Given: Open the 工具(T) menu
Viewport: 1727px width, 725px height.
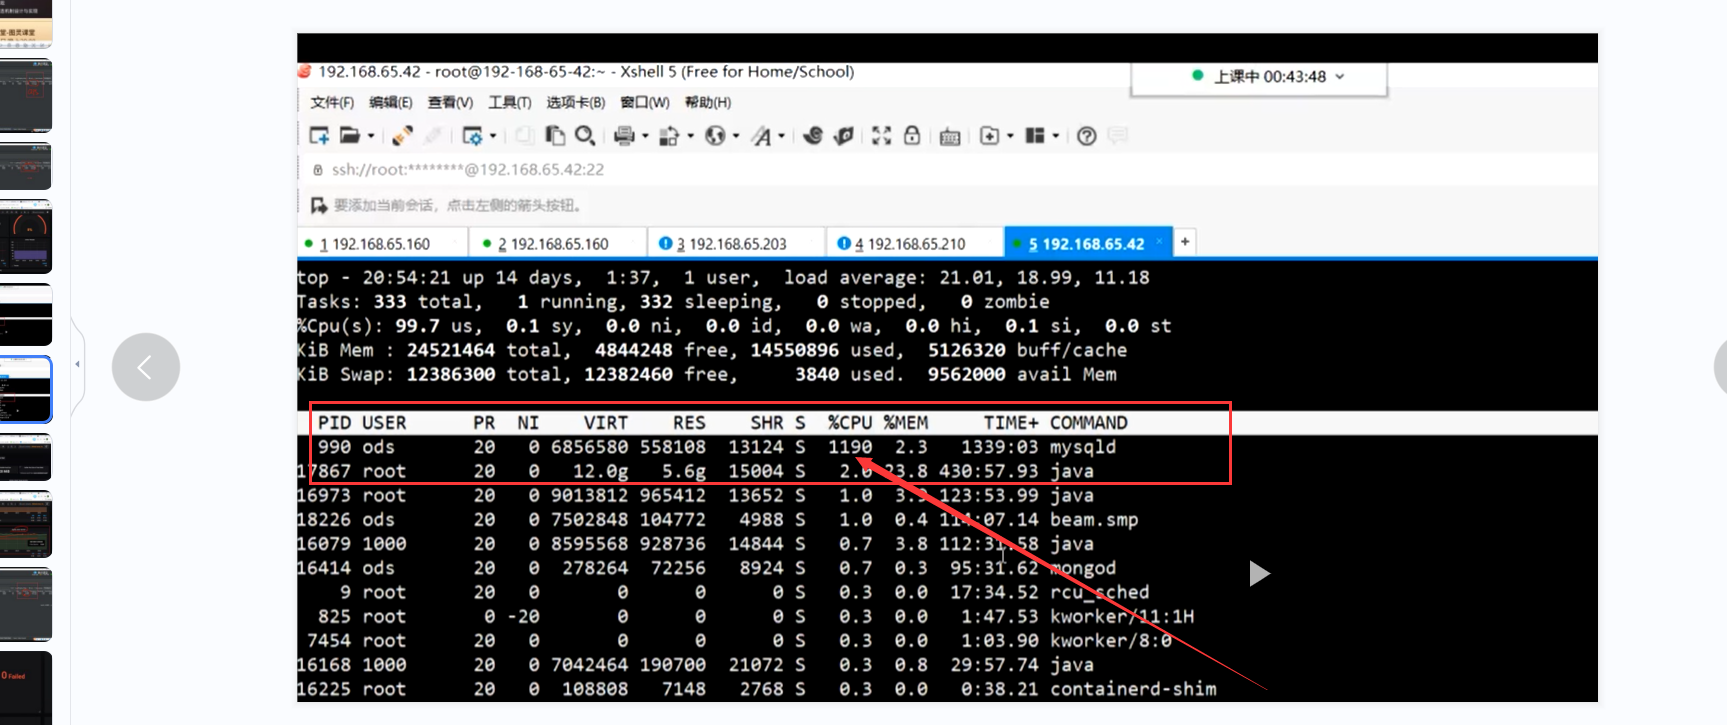Looking at the screenshot, I should 509,102.
